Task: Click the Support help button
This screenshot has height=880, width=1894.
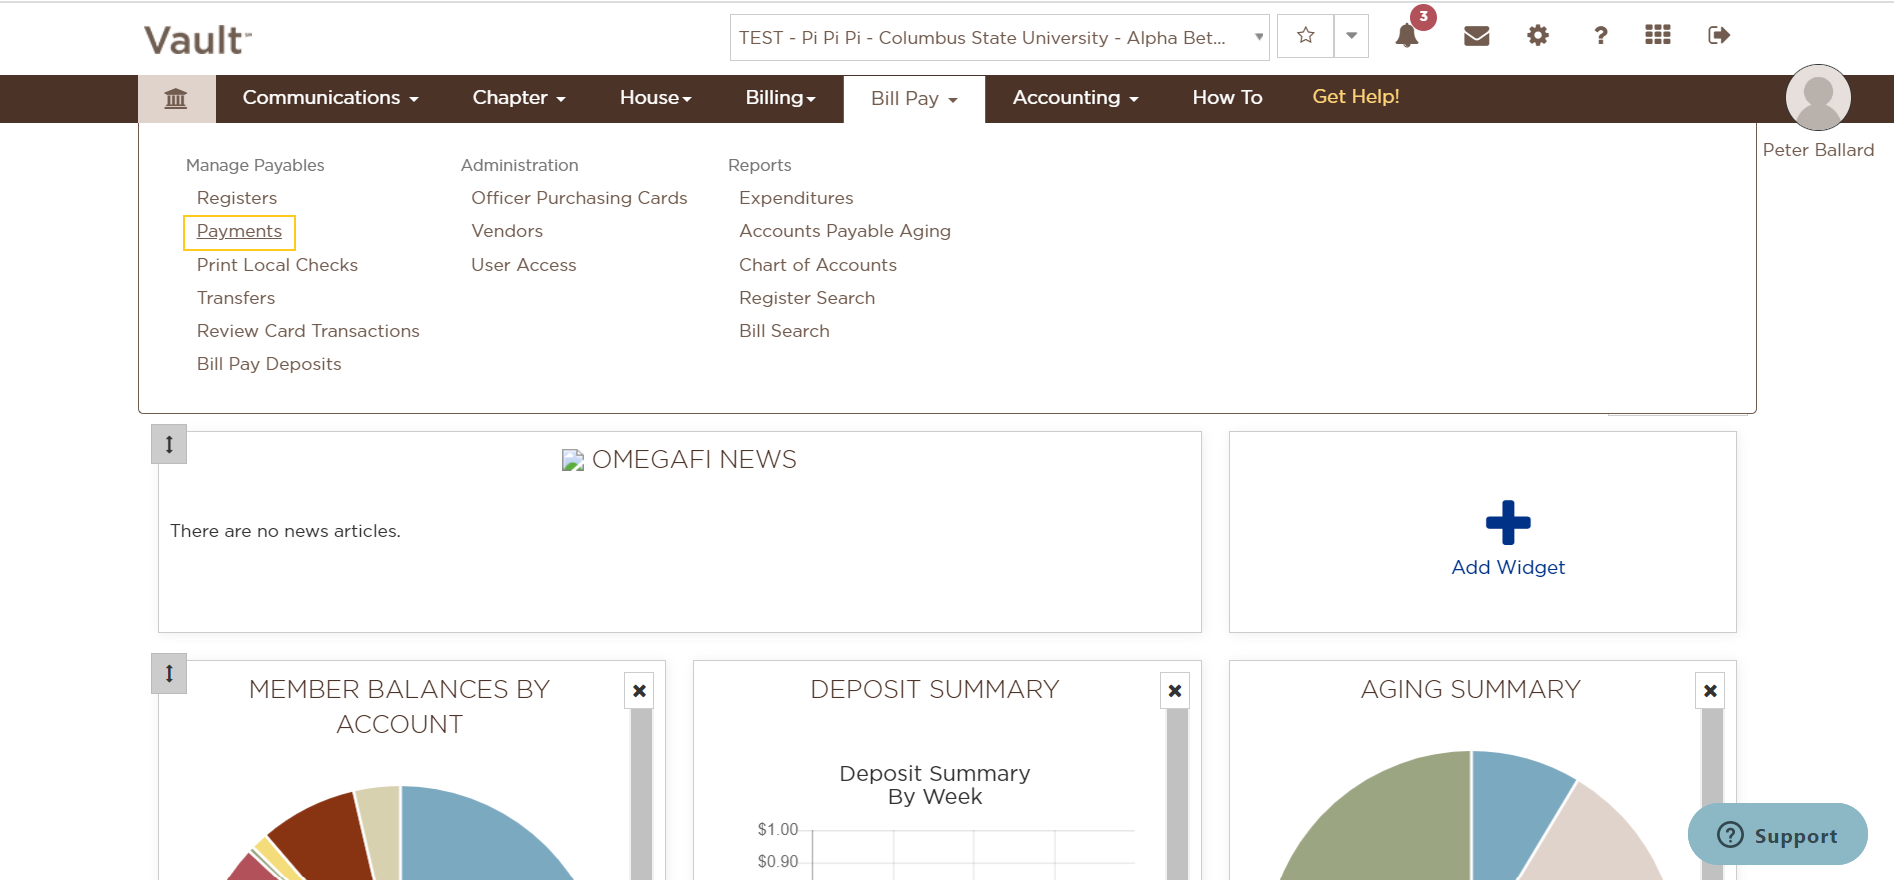Action: click(x=1777, y=834)
